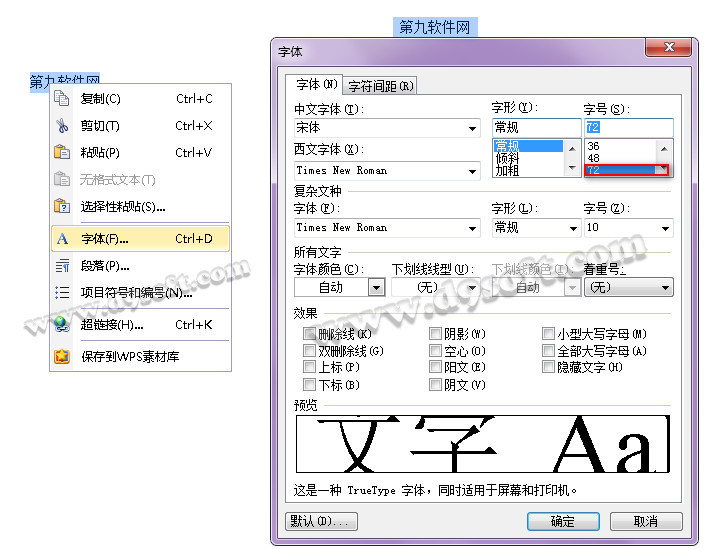707x549 pixels.
Task: Toggle the 小型大写字母(M) checkbox
Action: pos(548,334)
